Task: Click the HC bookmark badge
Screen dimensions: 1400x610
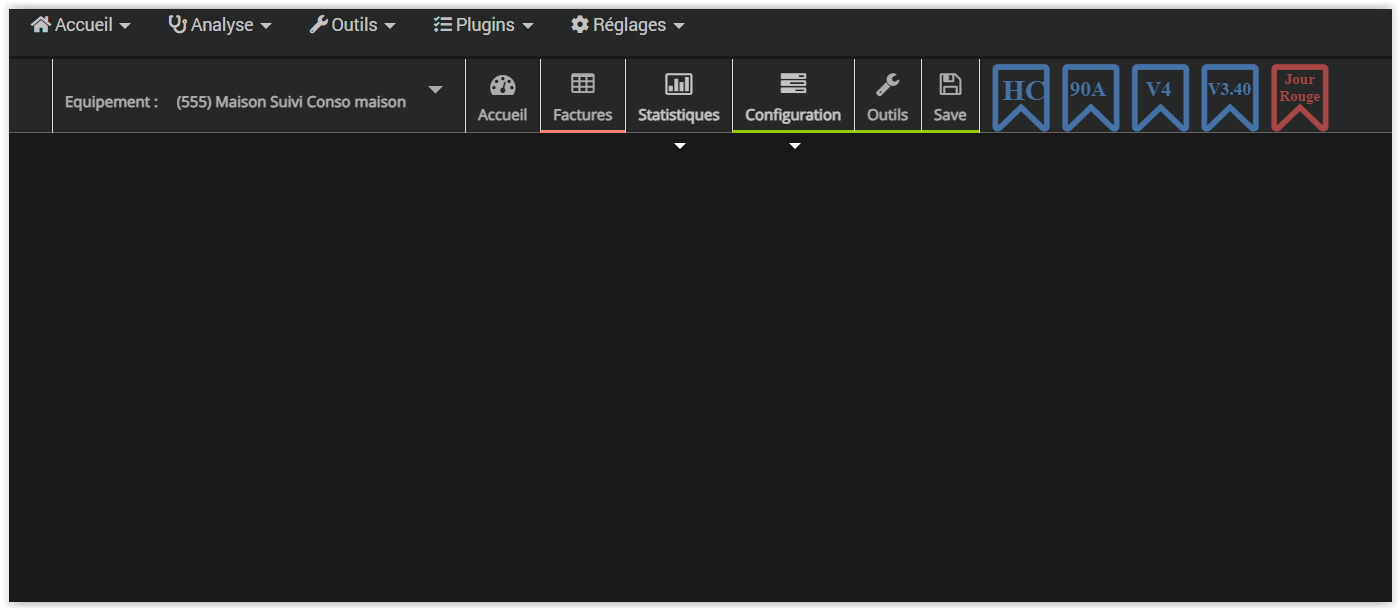Action: coord(1021,96)
